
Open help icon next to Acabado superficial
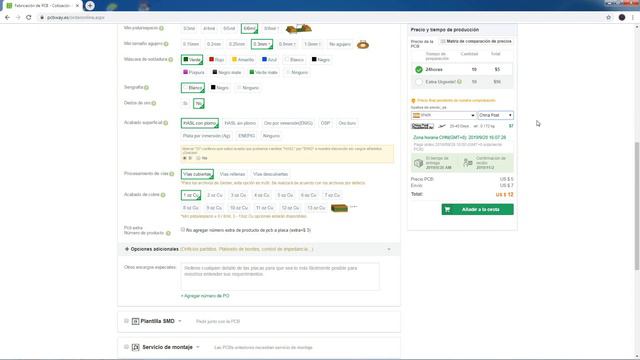tap(166, 123)
